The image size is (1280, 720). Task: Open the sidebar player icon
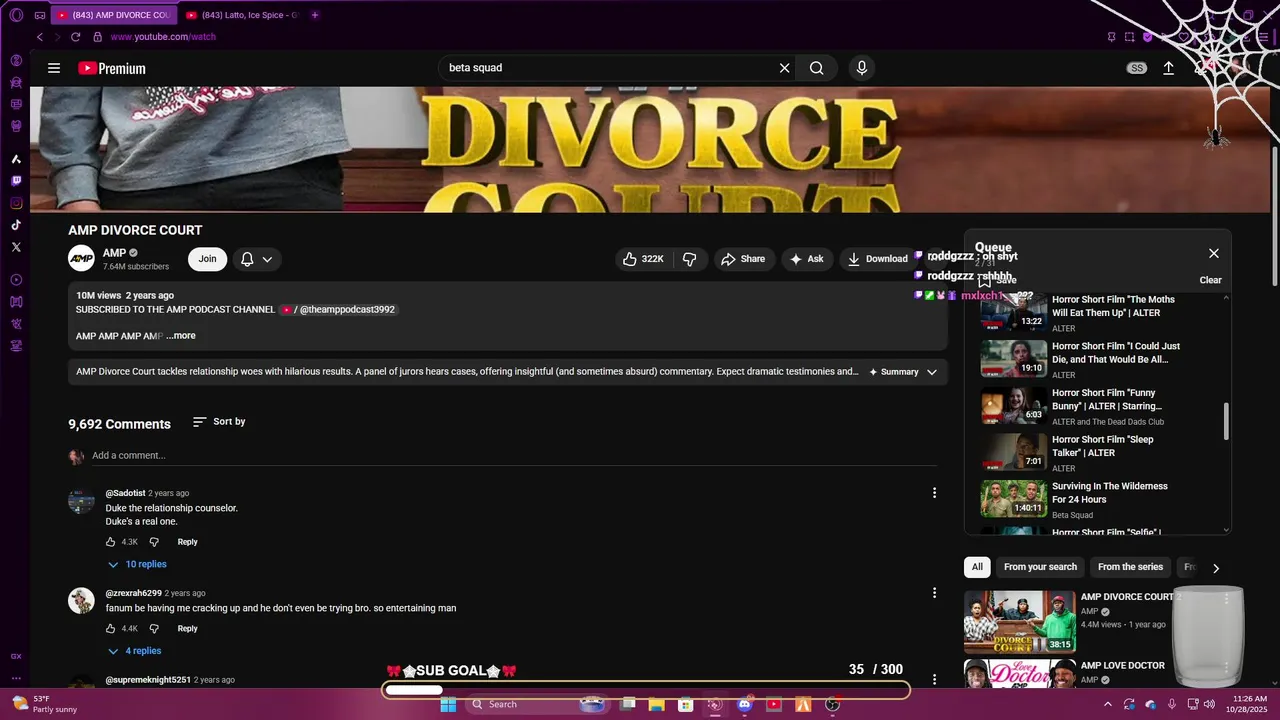tap(16, 280)
